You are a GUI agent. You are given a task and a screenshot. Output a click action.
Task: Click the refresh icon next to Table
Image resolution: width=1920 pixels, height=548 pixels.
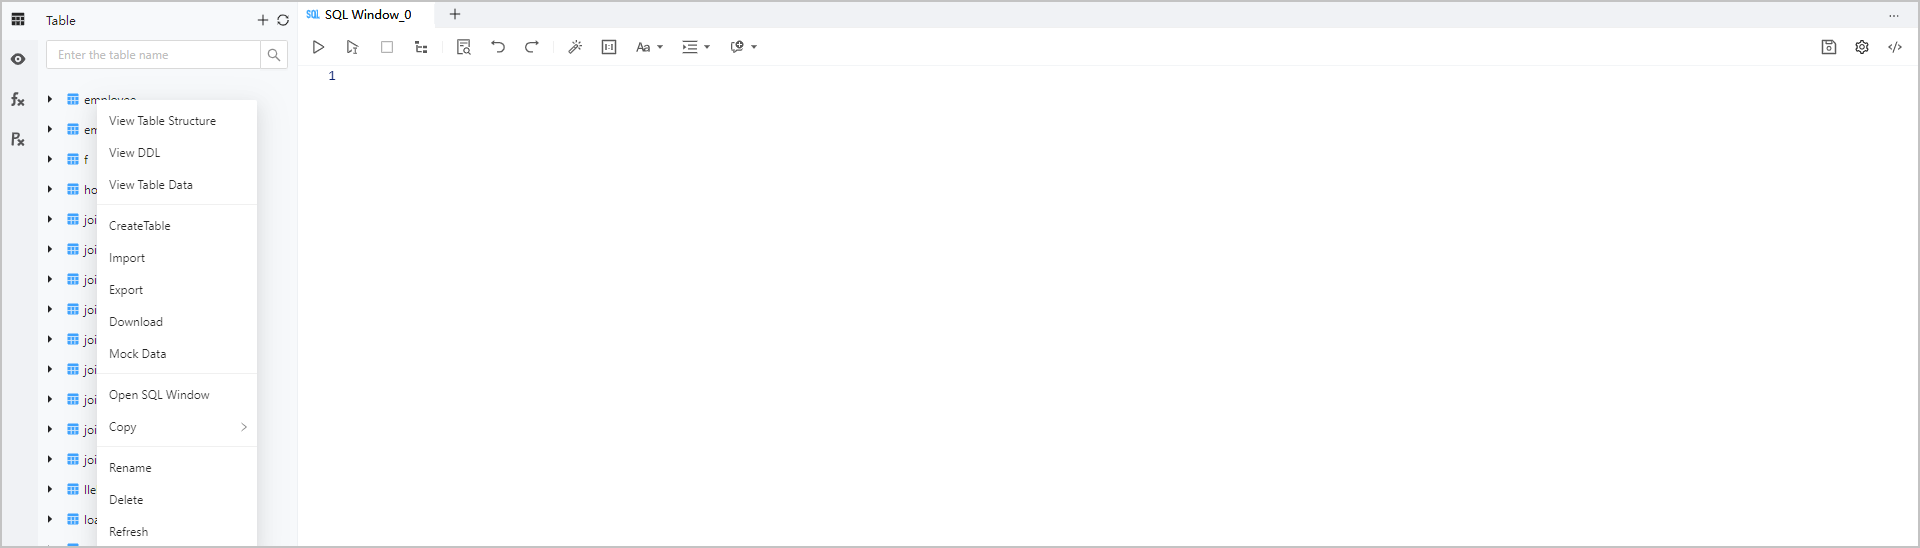pyautogui.click(x=283, y=20)
